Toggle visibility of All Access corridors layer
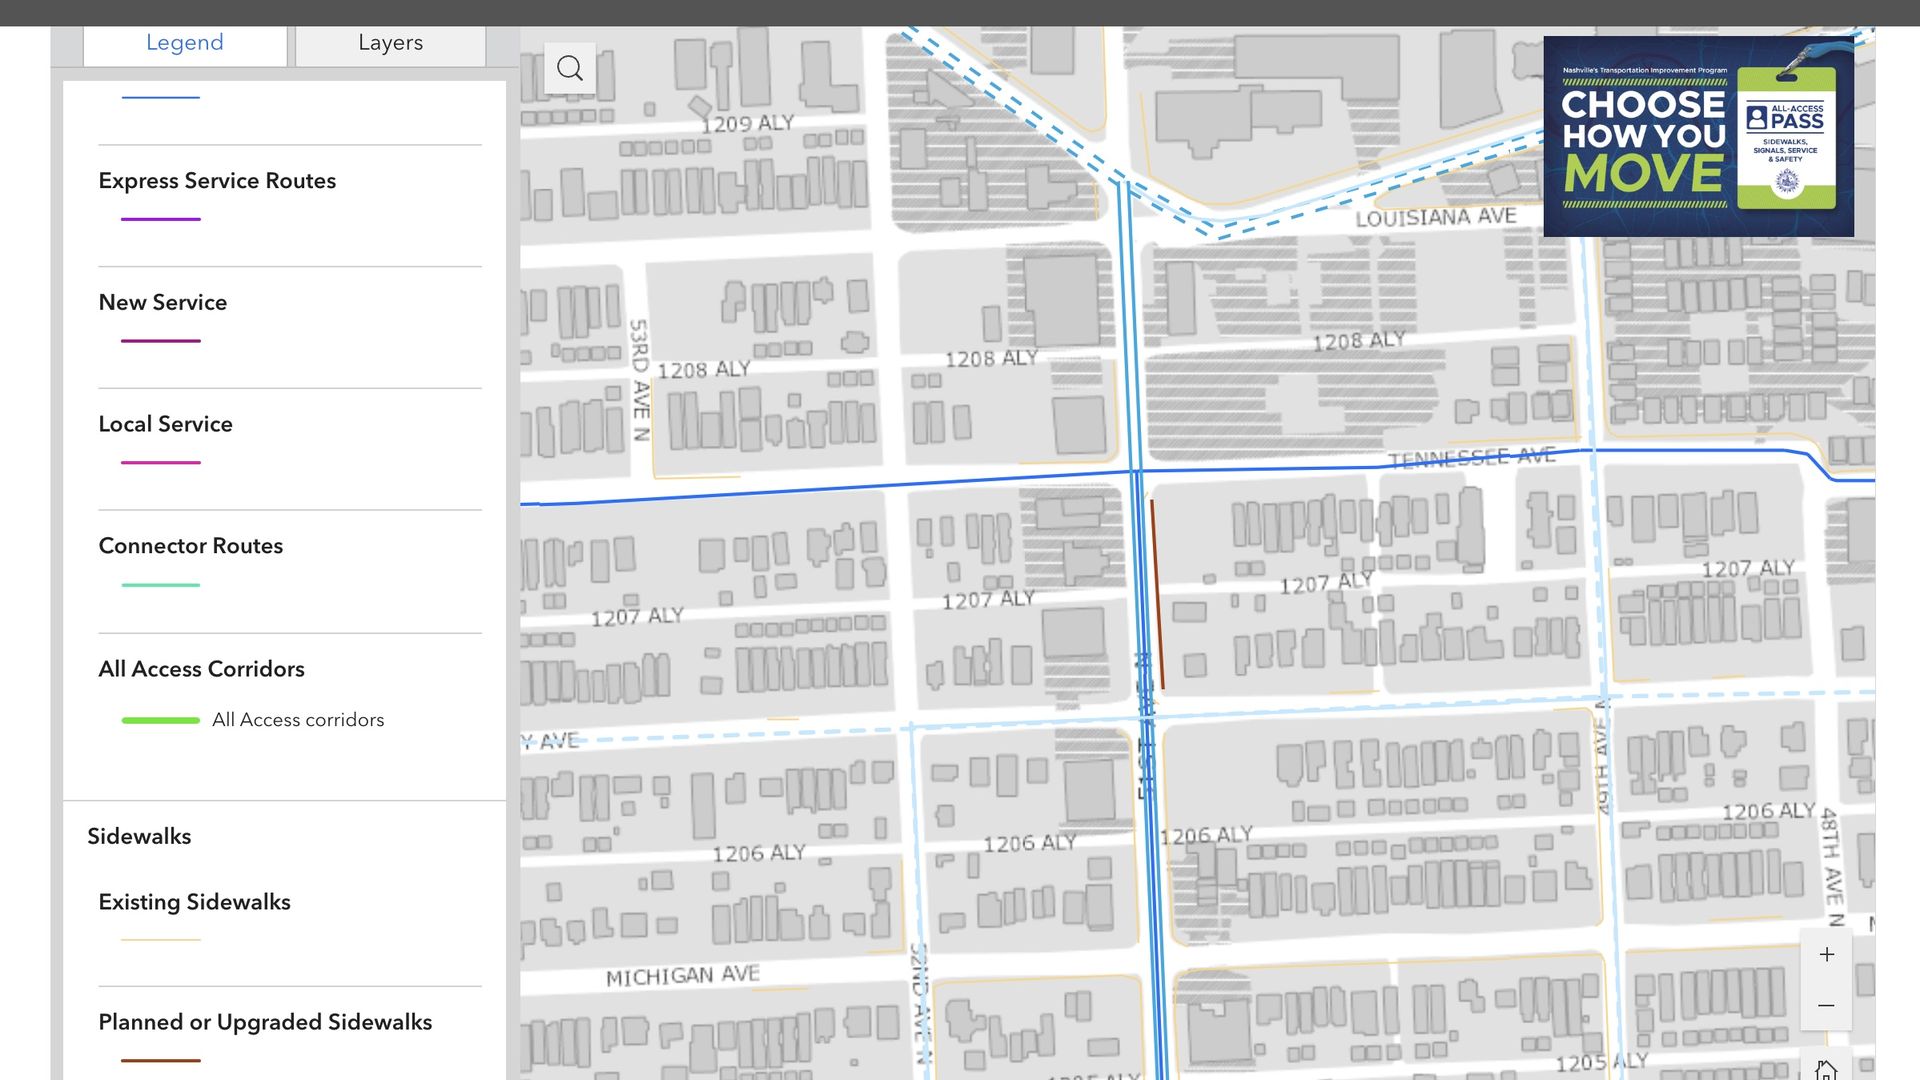This screenshot has height=1080, width=1920. tap(298, 719)
